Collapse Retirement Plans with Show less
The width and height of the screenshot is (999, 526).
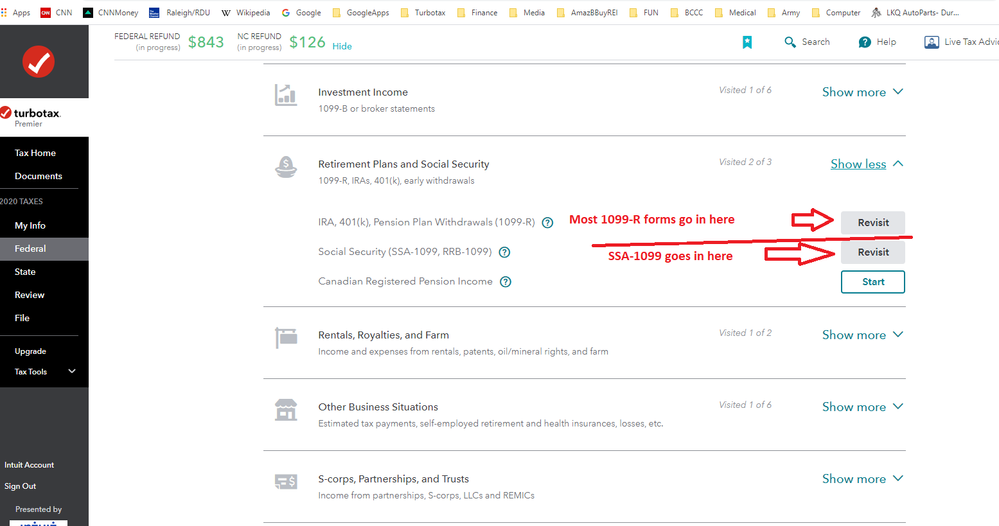click(x=866, y=164)
